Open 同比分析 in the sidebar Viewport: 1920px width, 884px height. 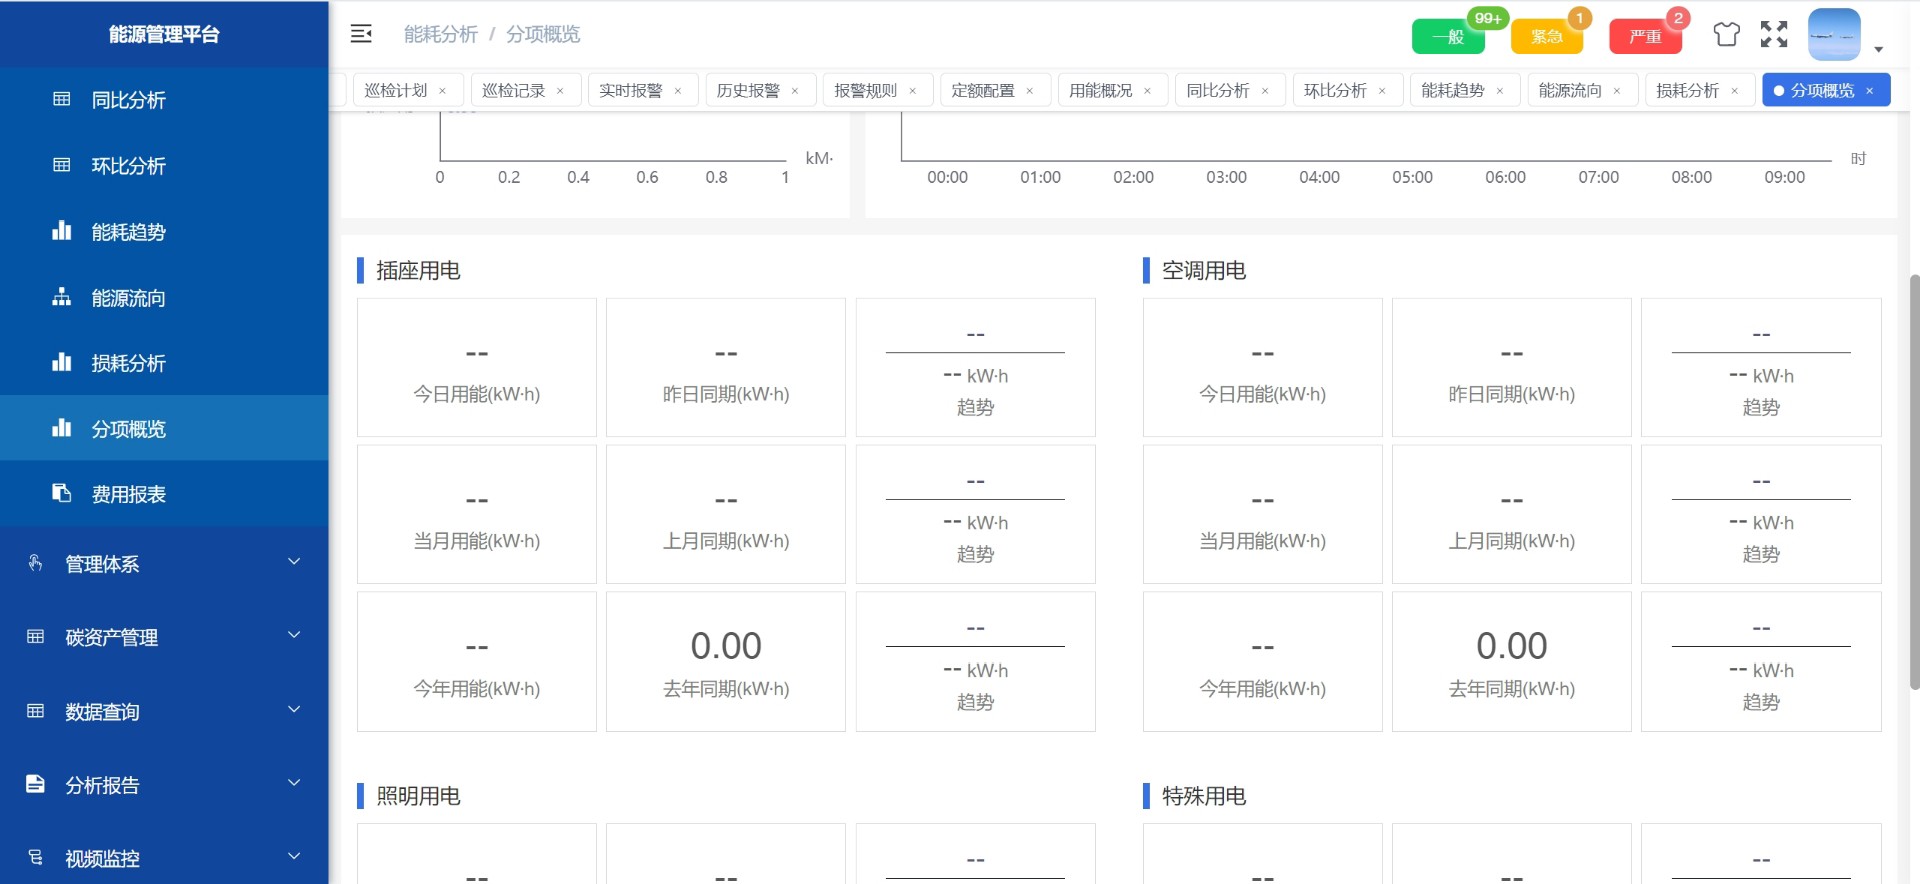[x=128, y=100]
